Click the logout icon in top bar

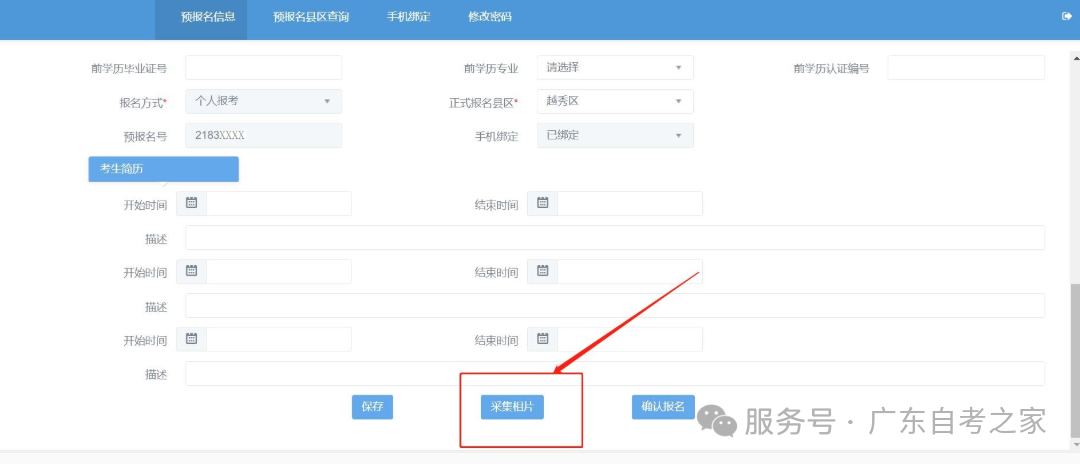point(1067,17)
